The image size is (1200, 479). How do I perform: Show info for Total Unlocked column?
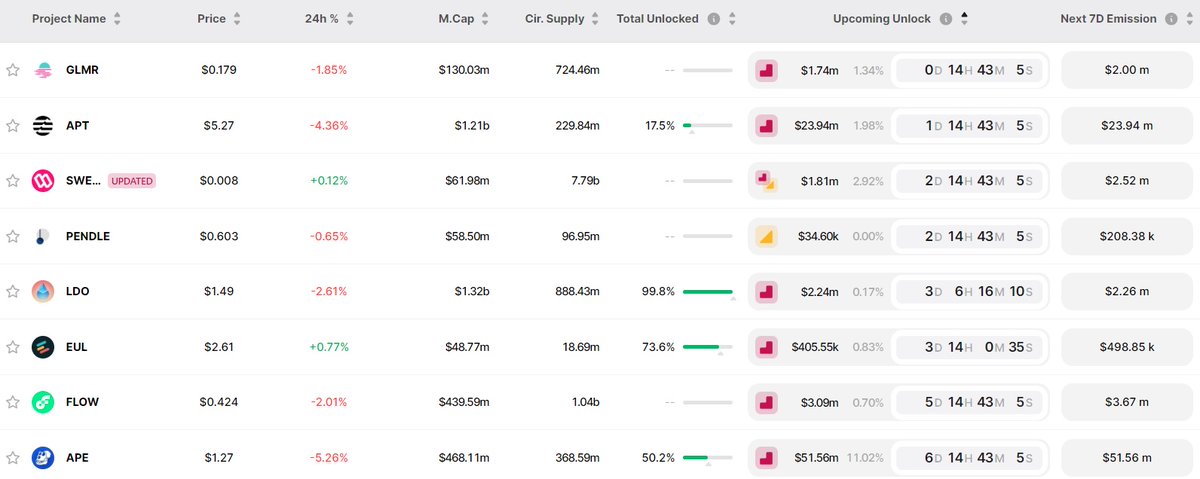pos(713,19)
